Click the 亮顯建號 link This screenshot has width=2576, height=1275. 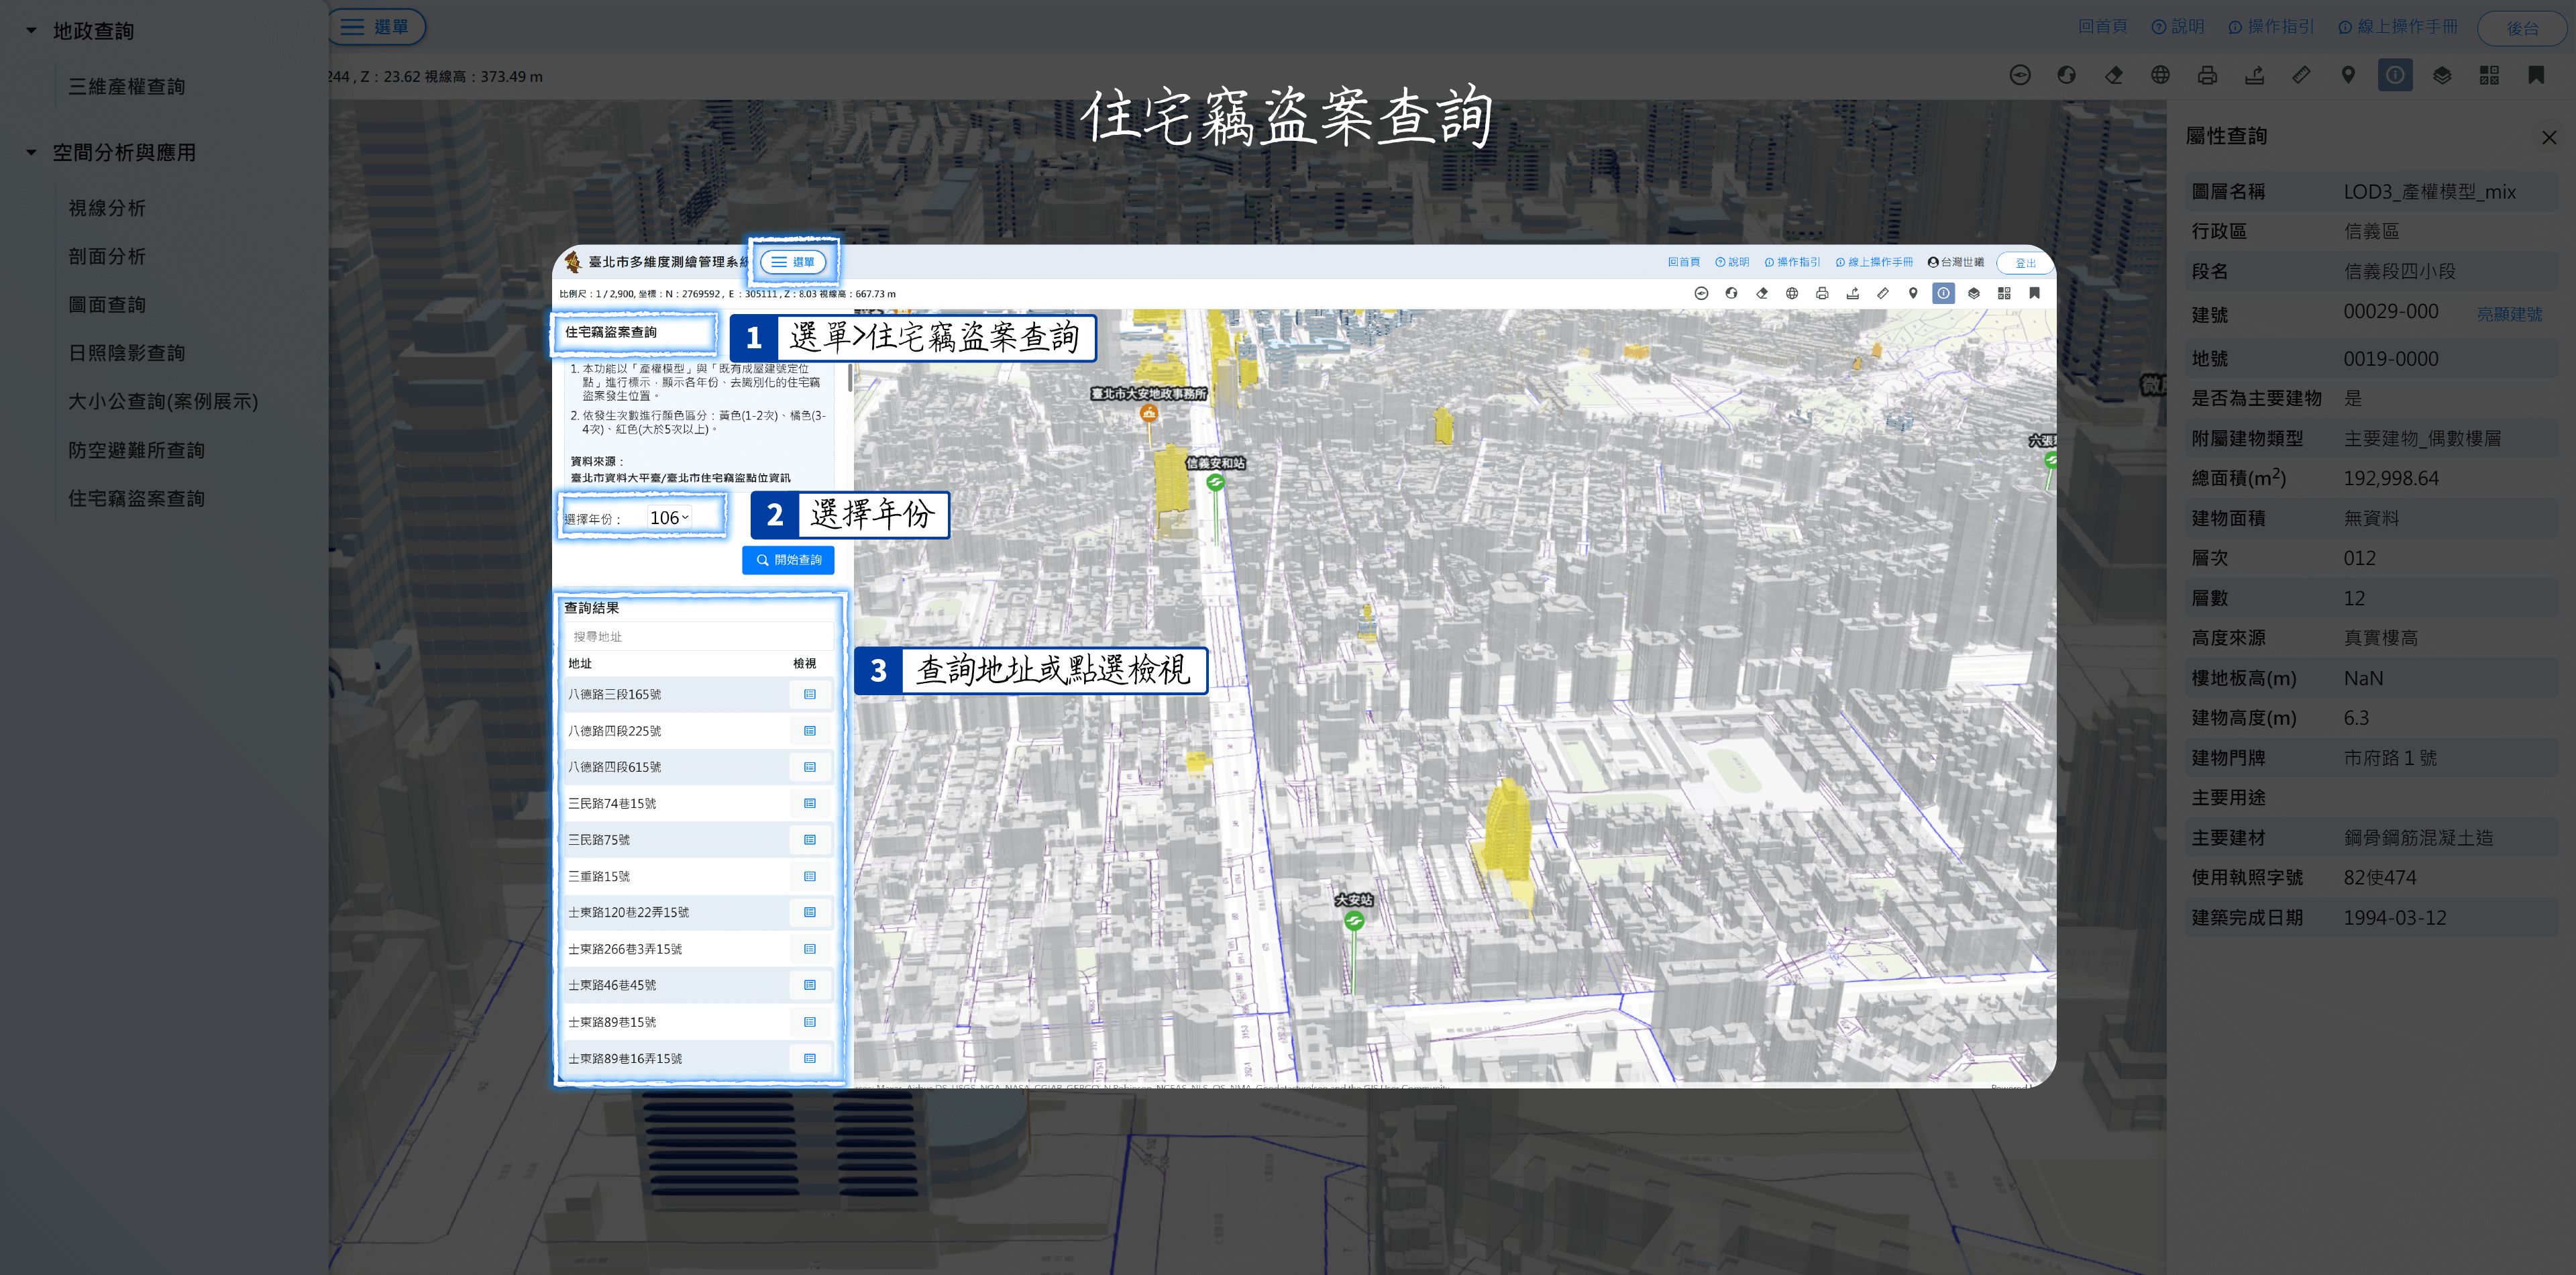tap(2509, 314)
